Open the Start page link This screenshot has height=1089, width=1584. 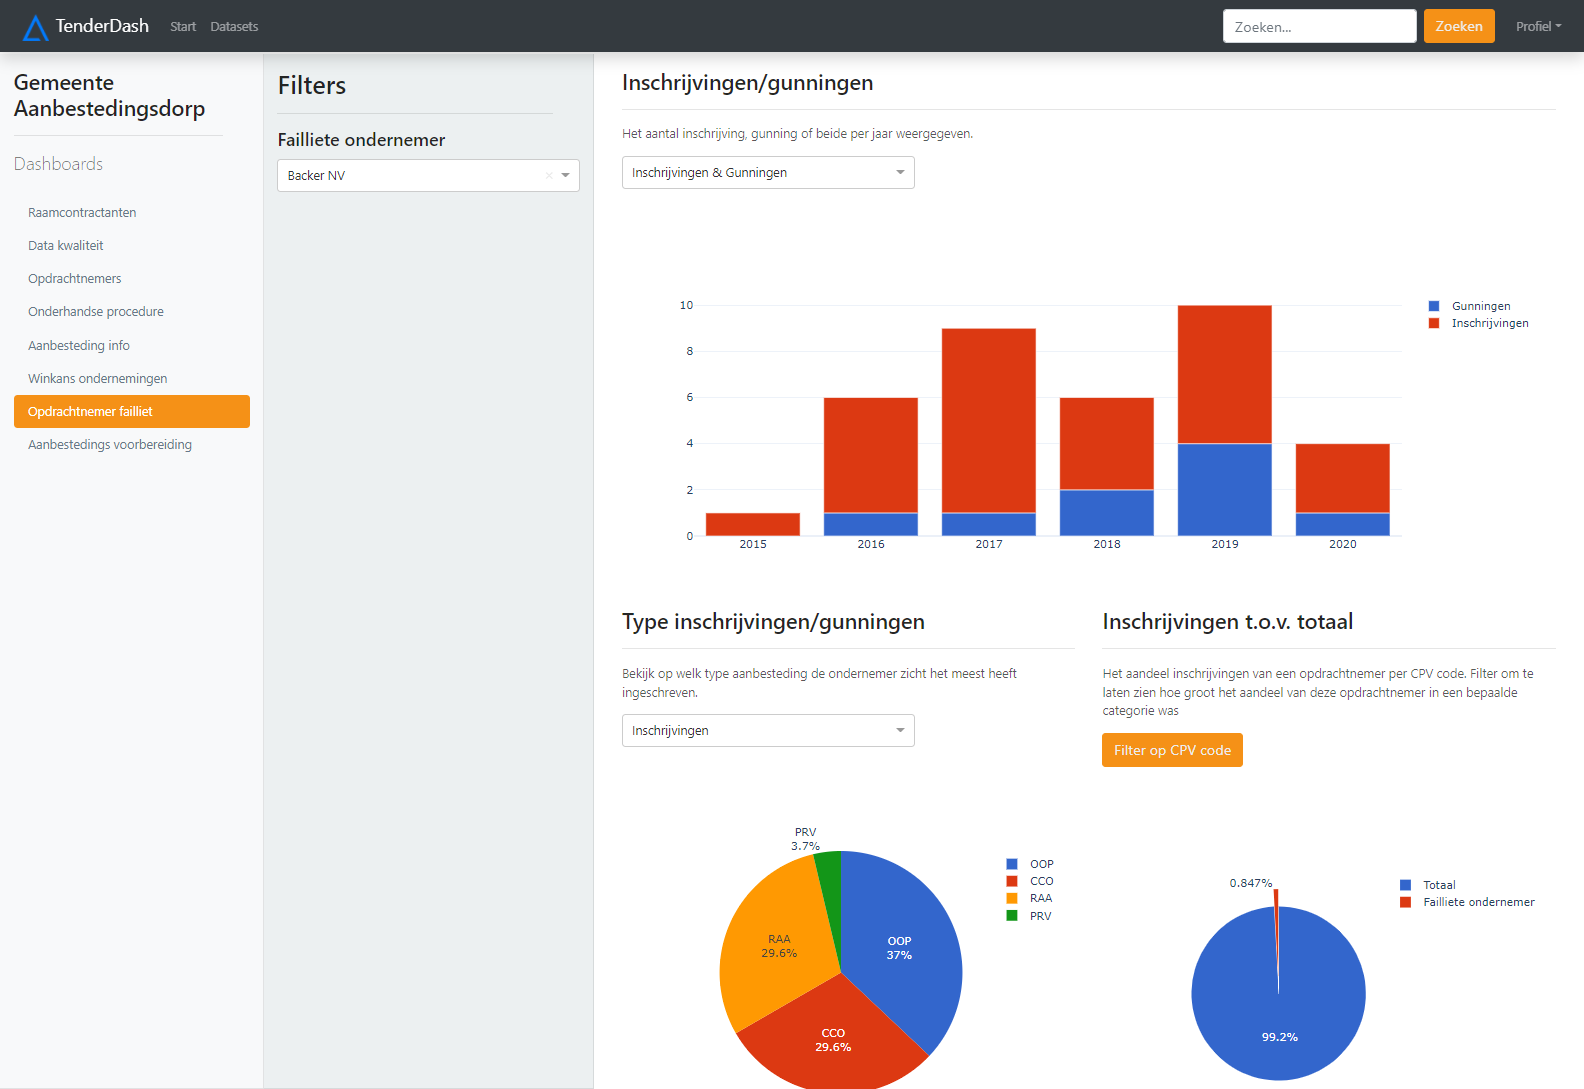click(x=183, y=27)
